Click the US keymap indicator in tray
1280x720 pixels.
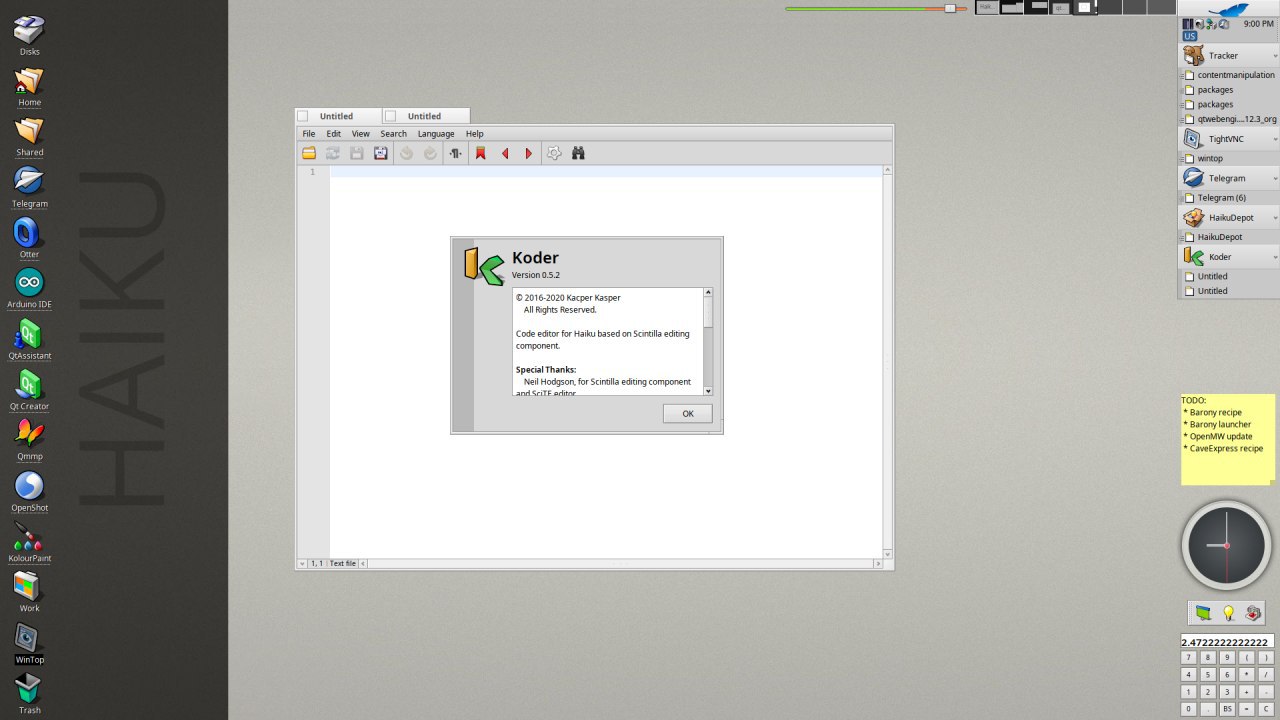pos(1190,36)
